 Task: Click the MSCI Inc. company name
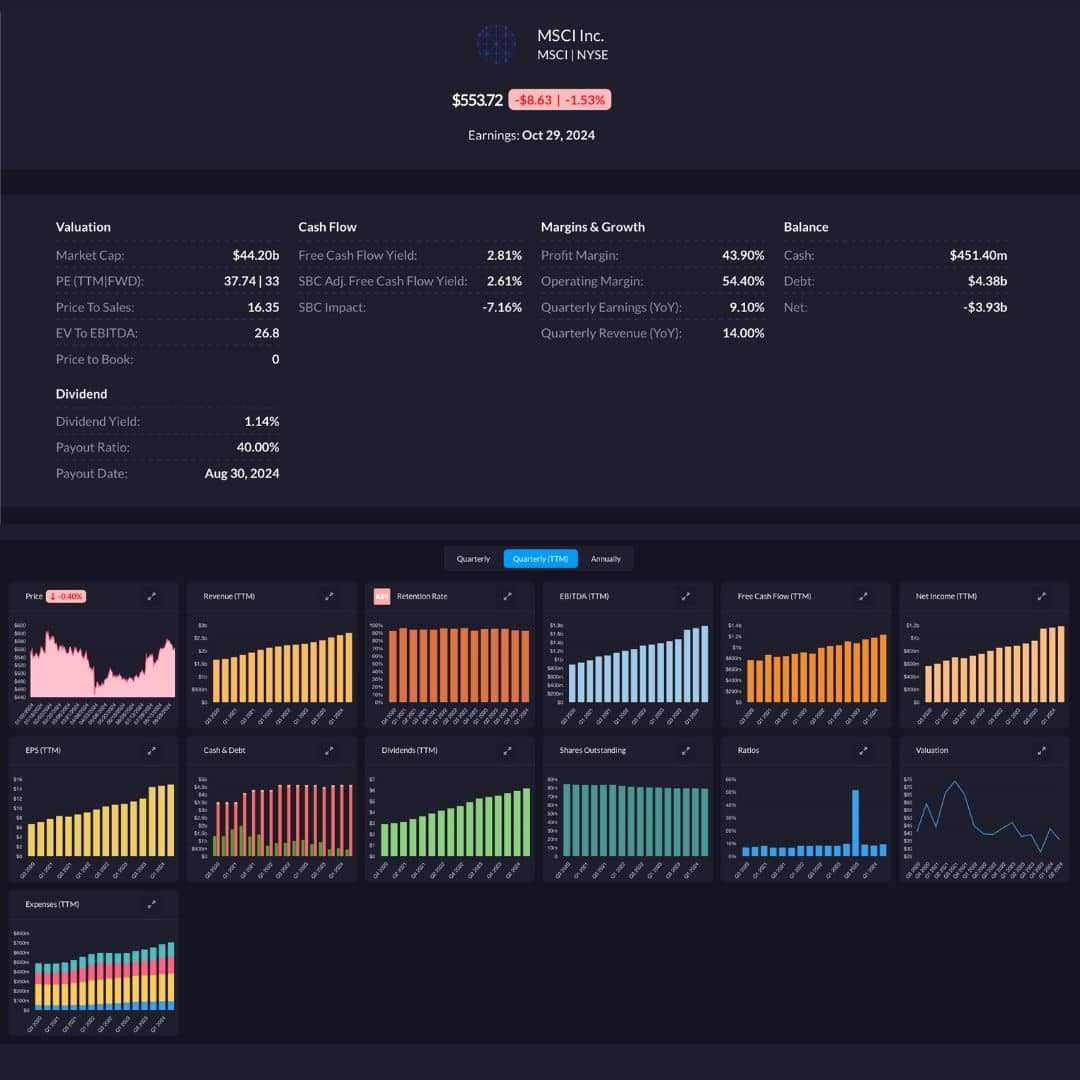coord(570,36)
